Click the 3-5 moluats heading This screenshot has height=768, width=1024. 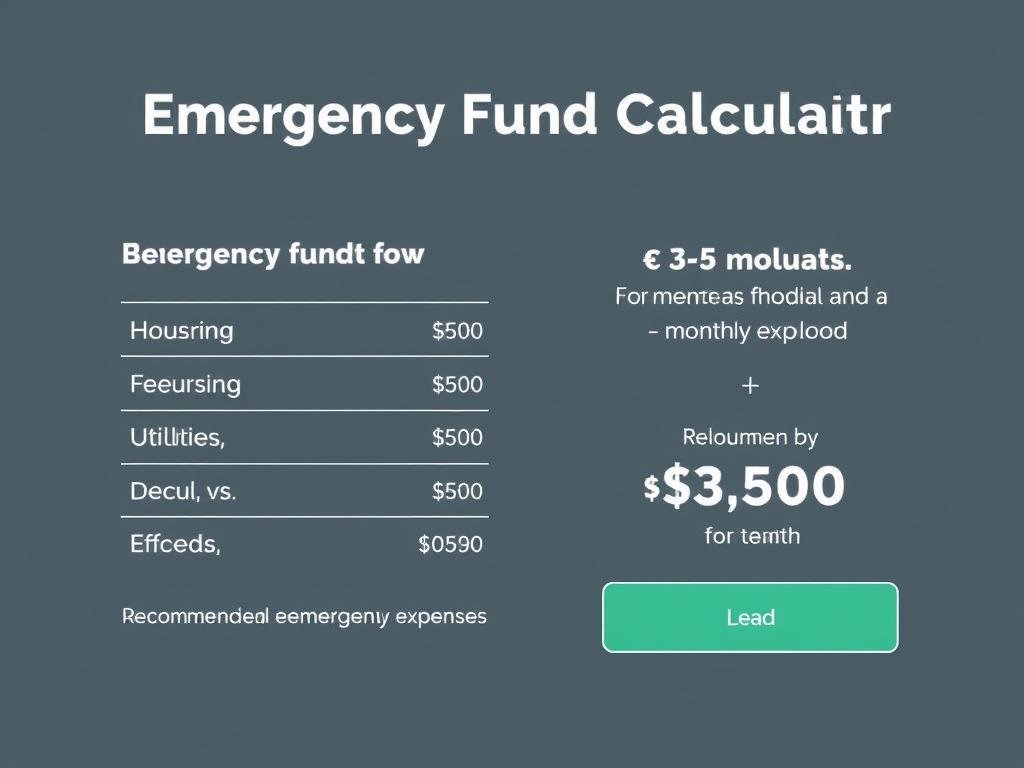point(749,260)
